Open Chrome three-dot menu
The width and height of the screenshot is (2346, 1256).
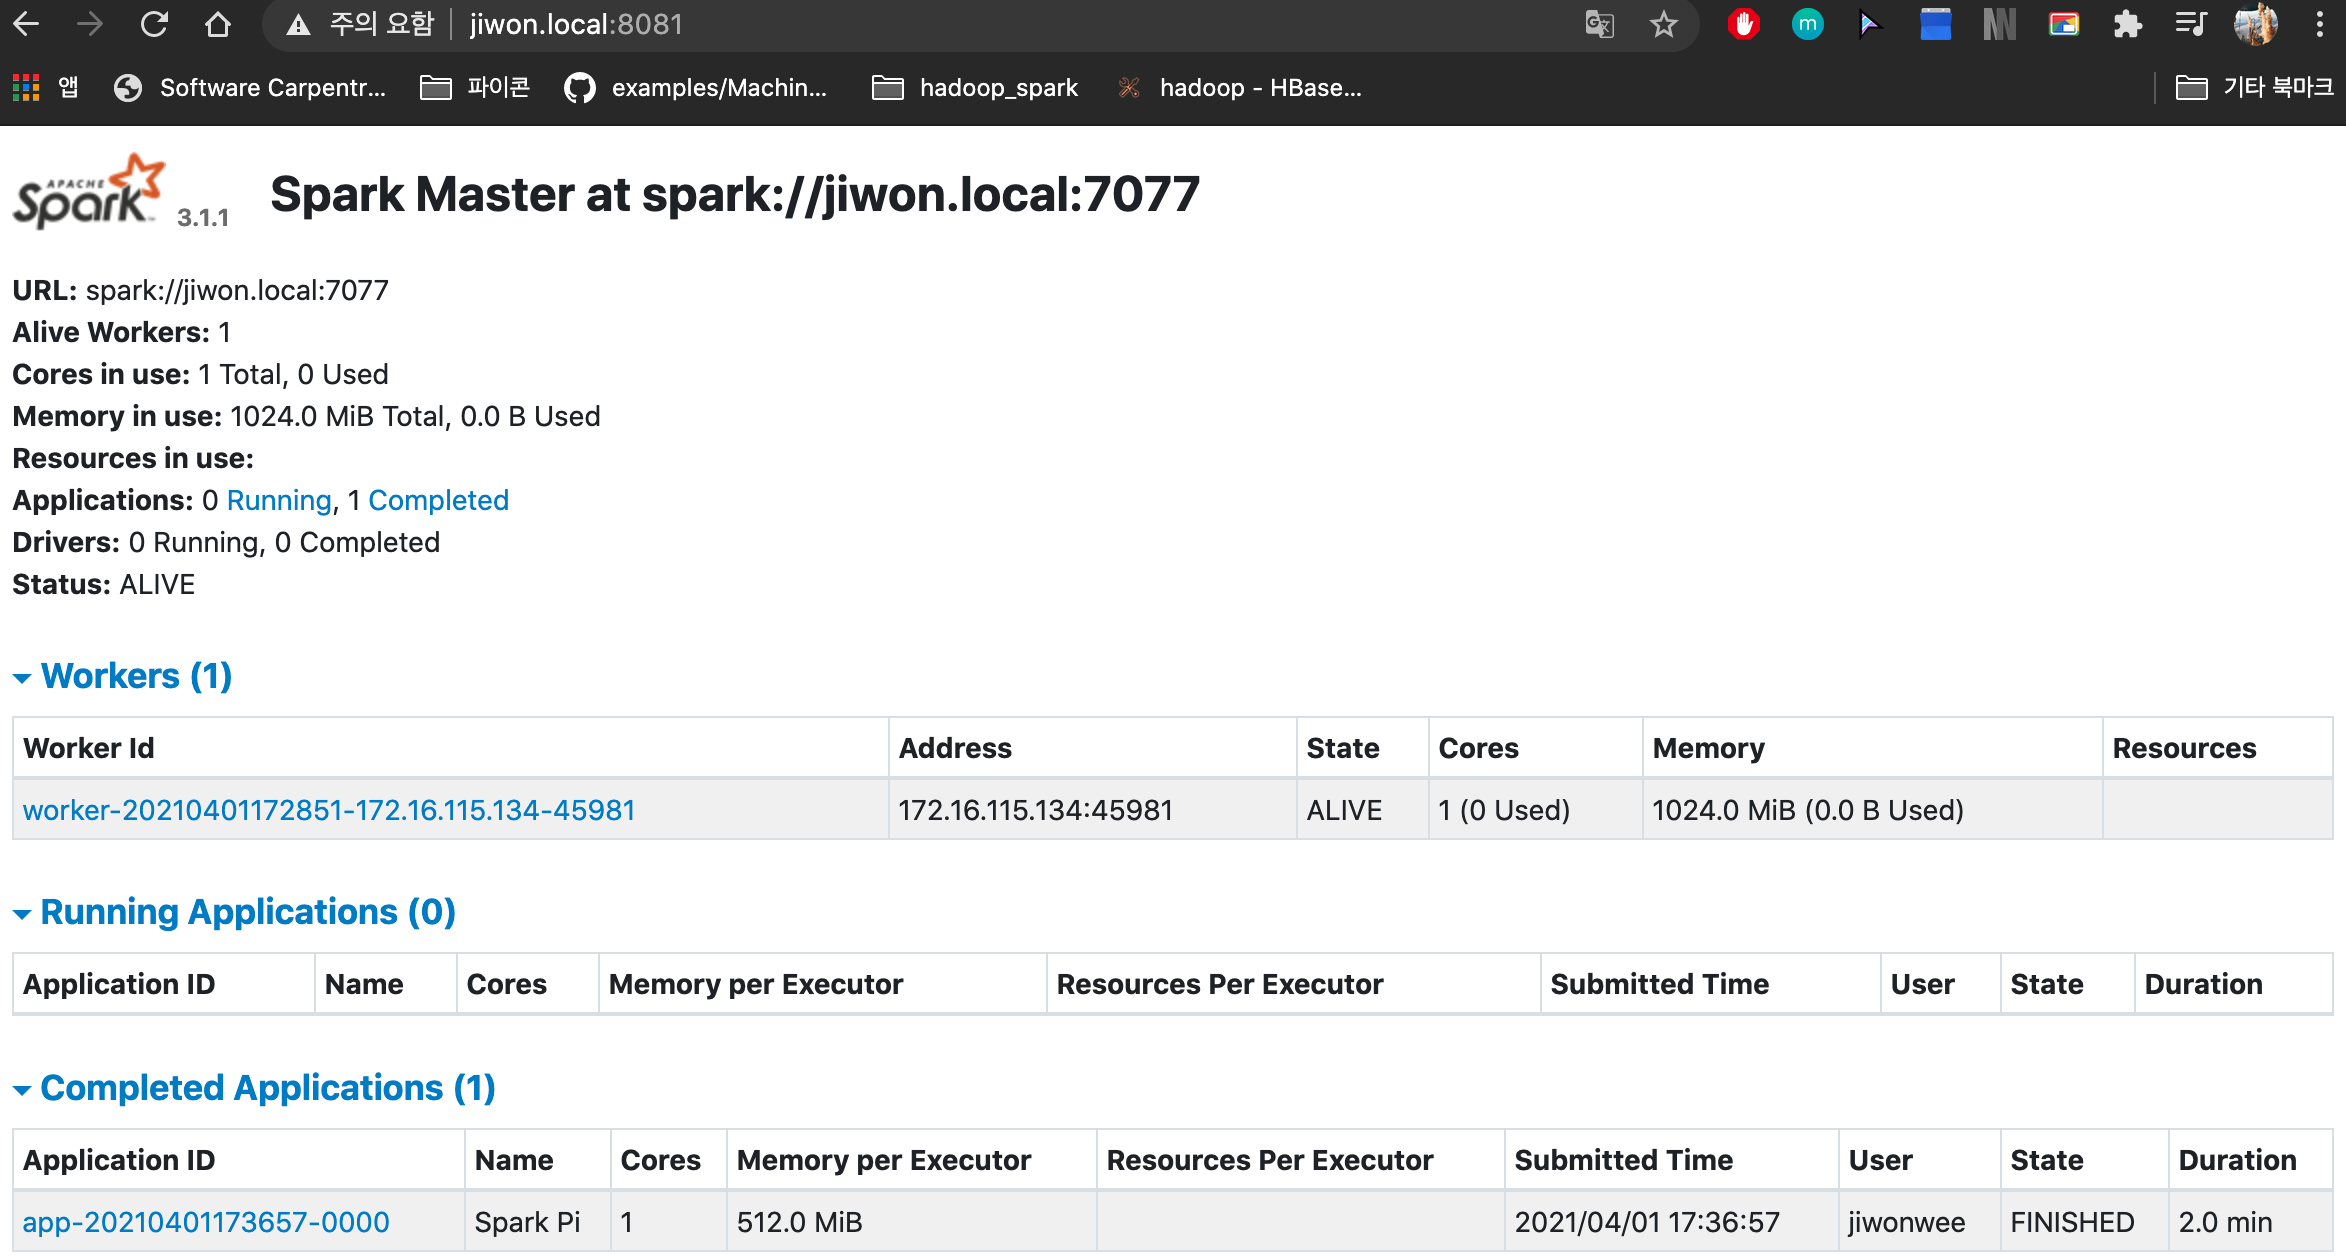tap(2319, 24)
